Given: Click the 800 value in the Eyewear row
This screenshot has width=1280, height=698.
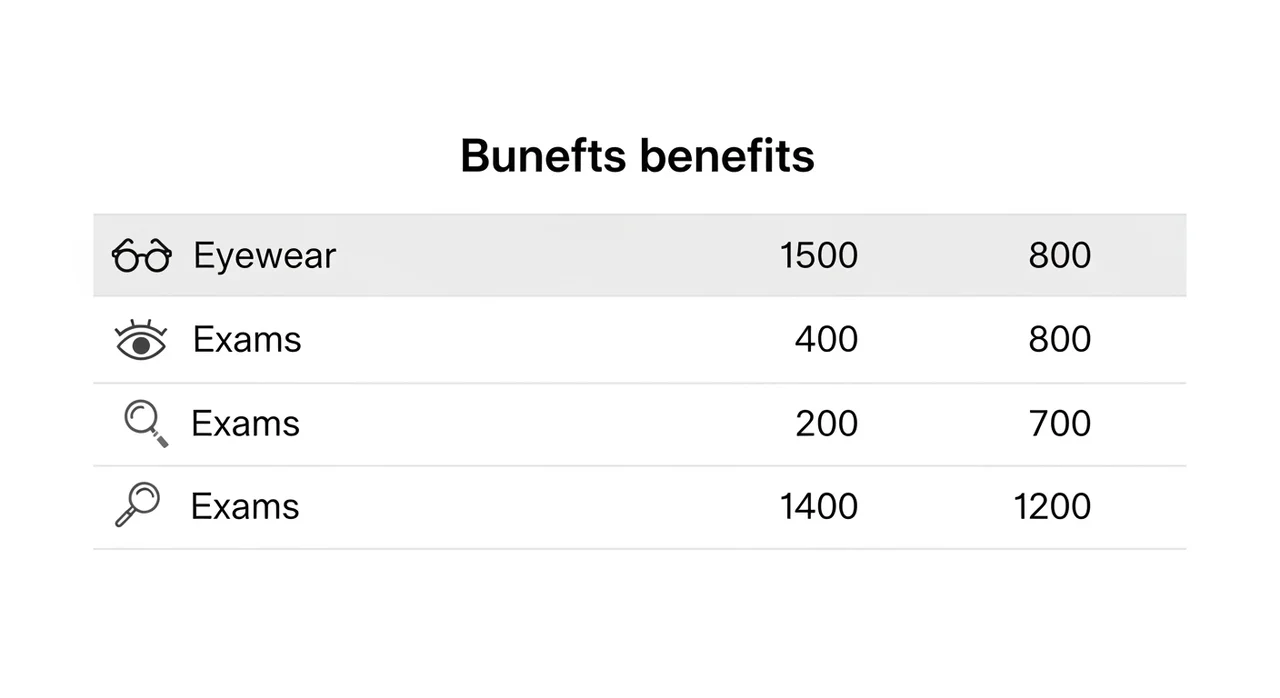Looking at the screenshot, I should click(1059, 256).
